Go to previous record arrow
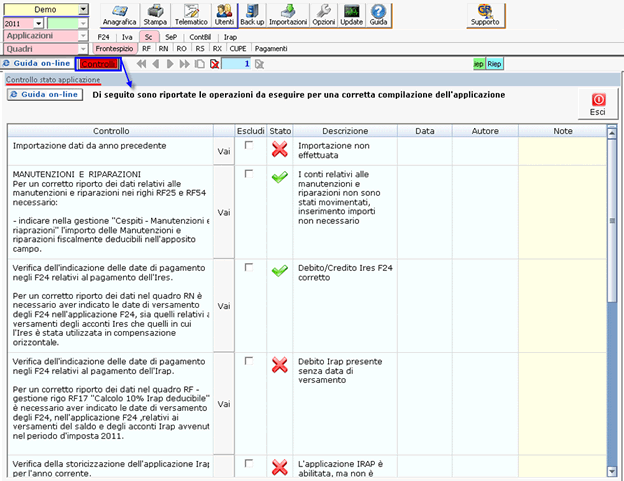Screen dimensions: 624x481 156,64
